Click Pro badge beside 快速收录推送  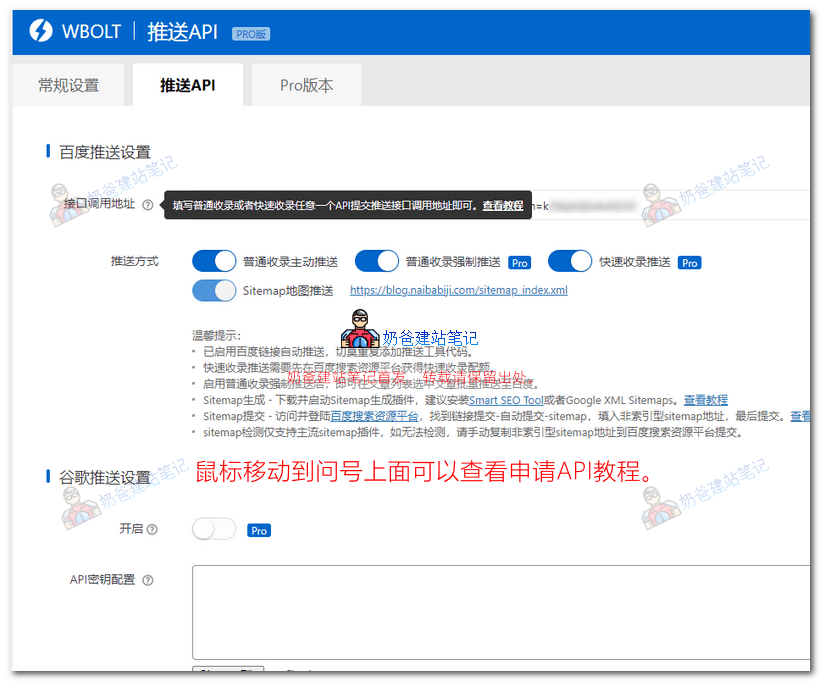(689, 263)
